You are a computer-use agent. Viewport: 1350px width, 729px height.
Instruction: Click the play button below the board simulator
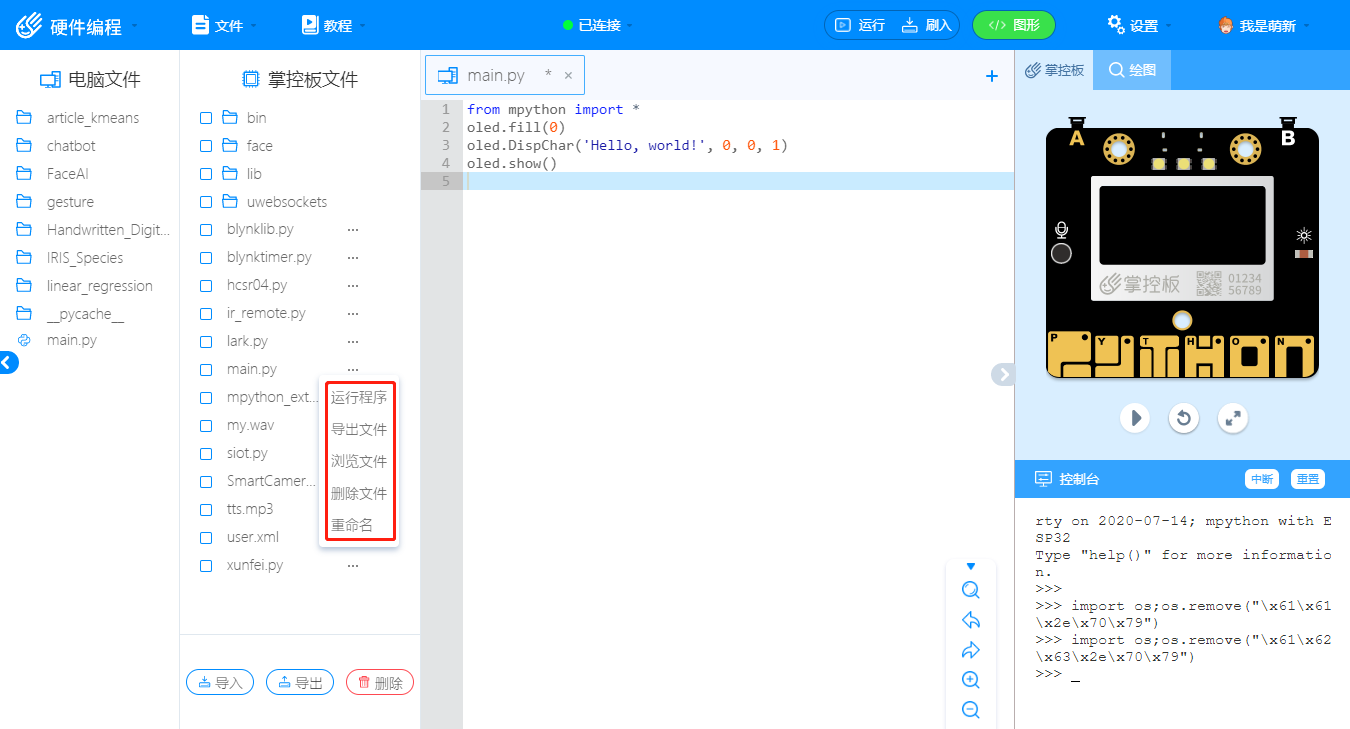tap(1134, 417)
